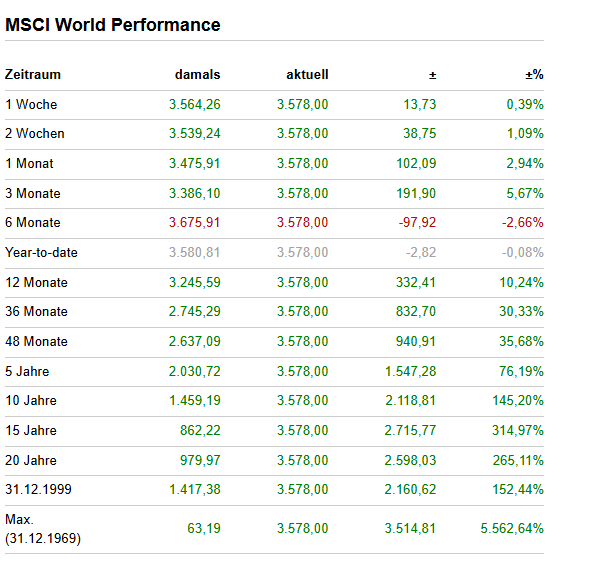Image resolution: width=608 pixels, height=576 pixels.
Task: Select the negative percentage -2,66%
Action: [x=522, y=223]
